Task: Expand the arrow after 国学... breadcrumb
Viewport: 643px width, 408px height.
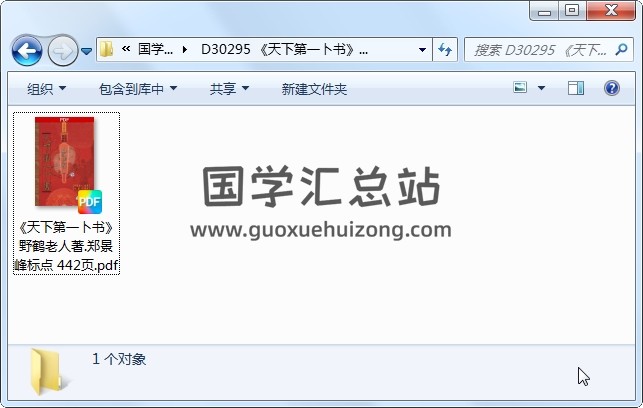Action: pos(185,50)
